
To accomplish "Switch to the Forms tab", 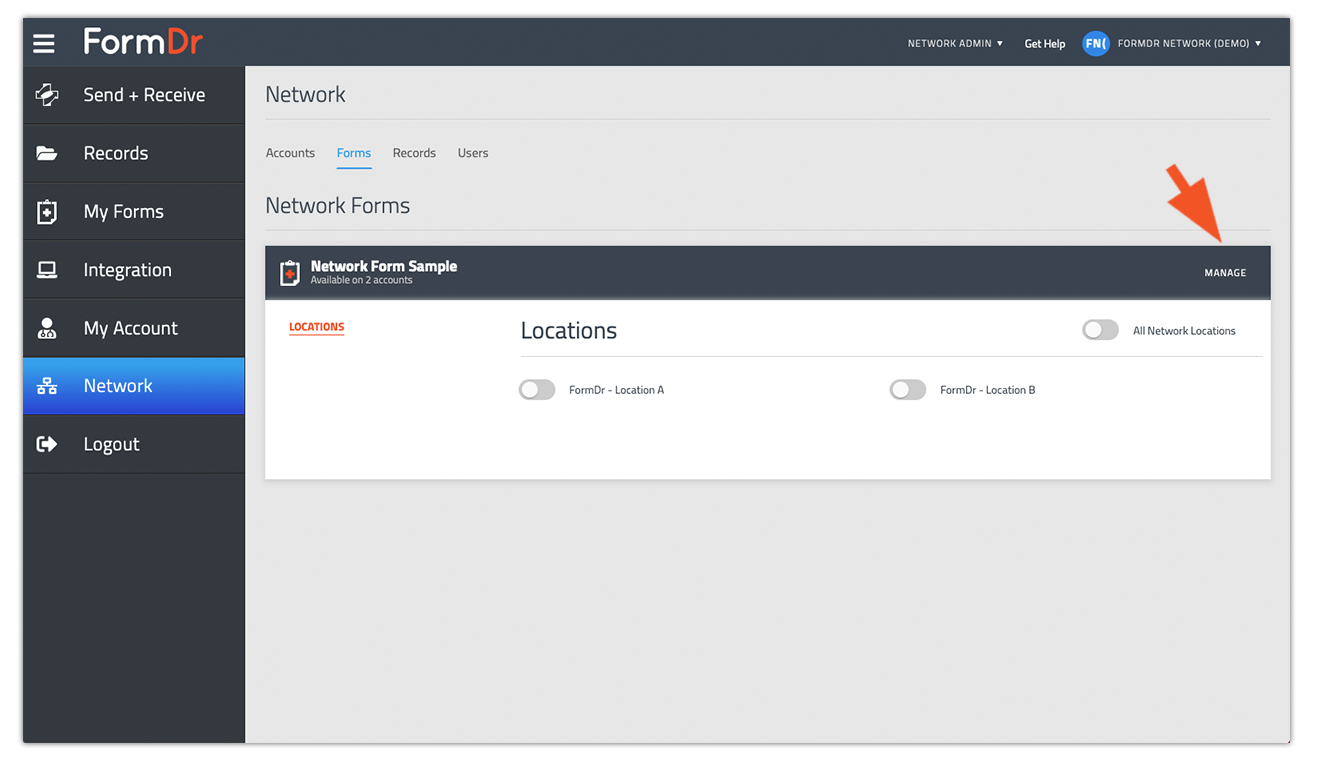I will [354, 153].
